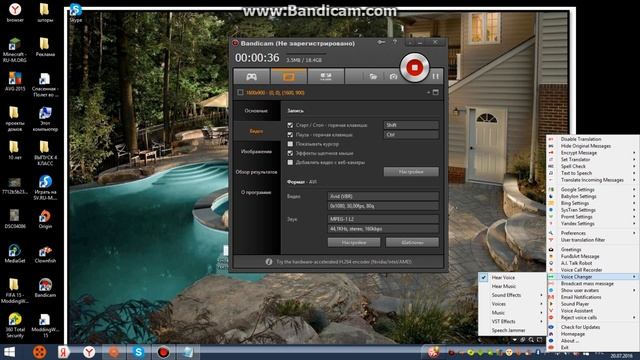Click Exit in Clownfish menu
Screen dimensions: 640x360
point(593,347)
